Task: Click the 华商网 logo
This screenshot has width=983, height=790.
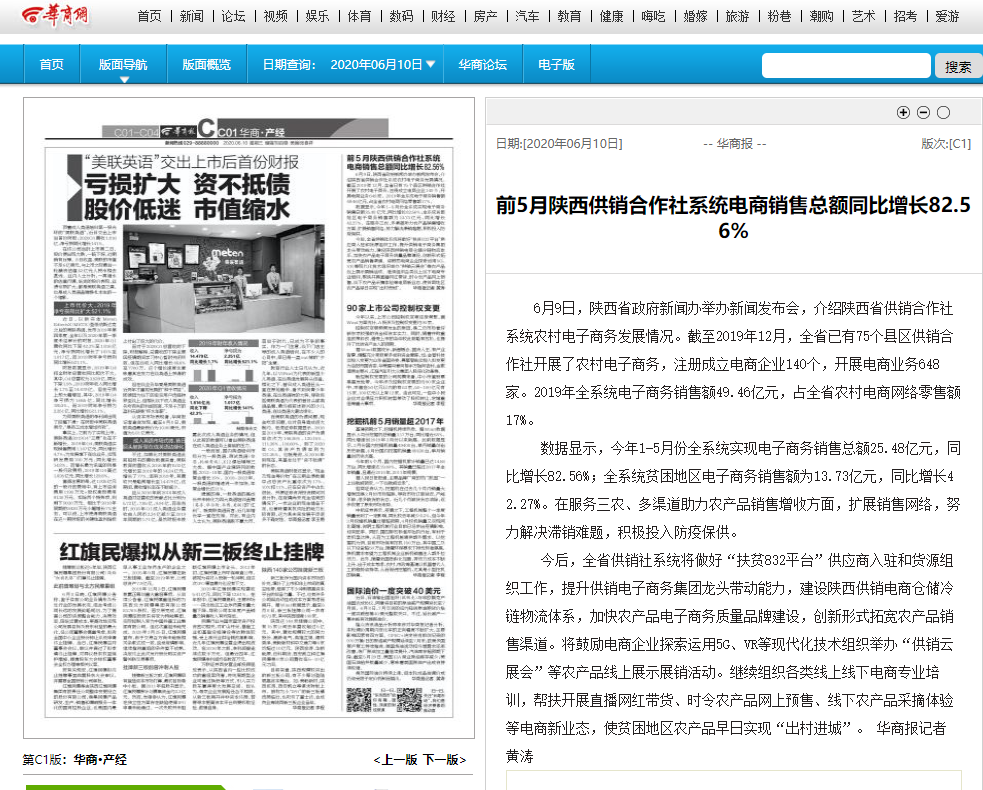Action: click(55, 16)
